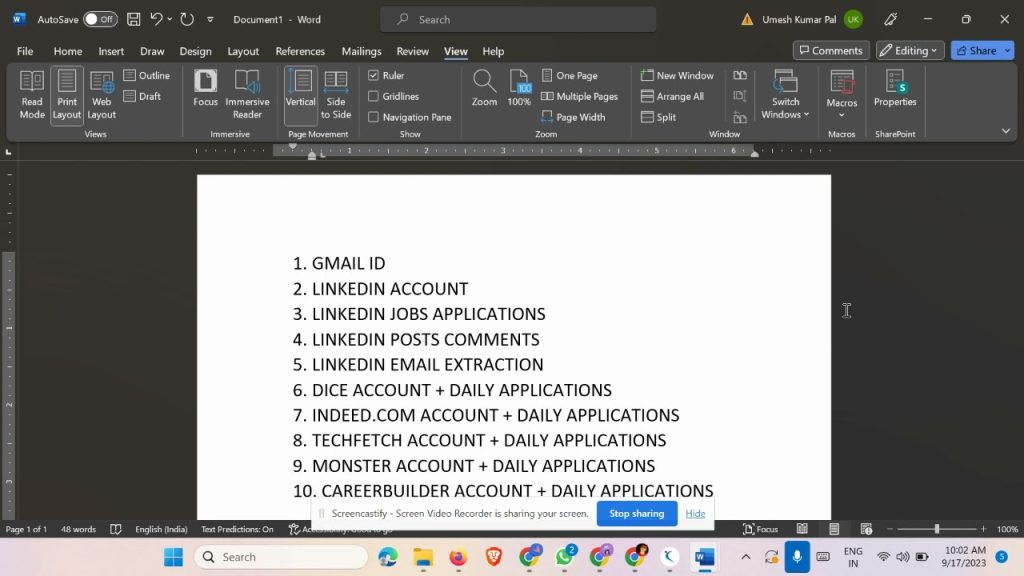The image size is (1024, 576).
Task: Open Windows Start menu
Action: tap(174, 557)
